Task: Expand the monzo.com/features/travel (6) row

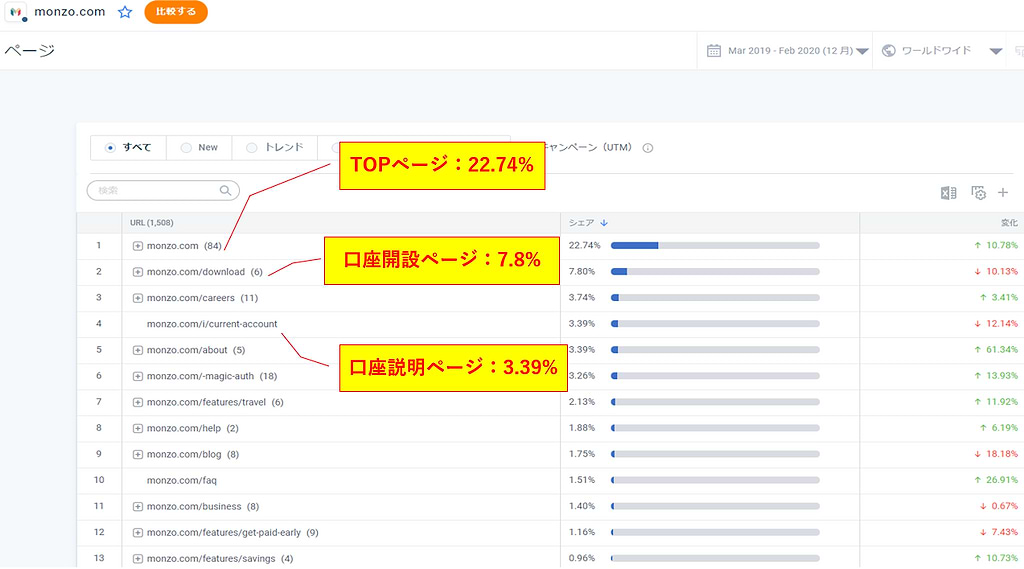Action: click(138, 402)
